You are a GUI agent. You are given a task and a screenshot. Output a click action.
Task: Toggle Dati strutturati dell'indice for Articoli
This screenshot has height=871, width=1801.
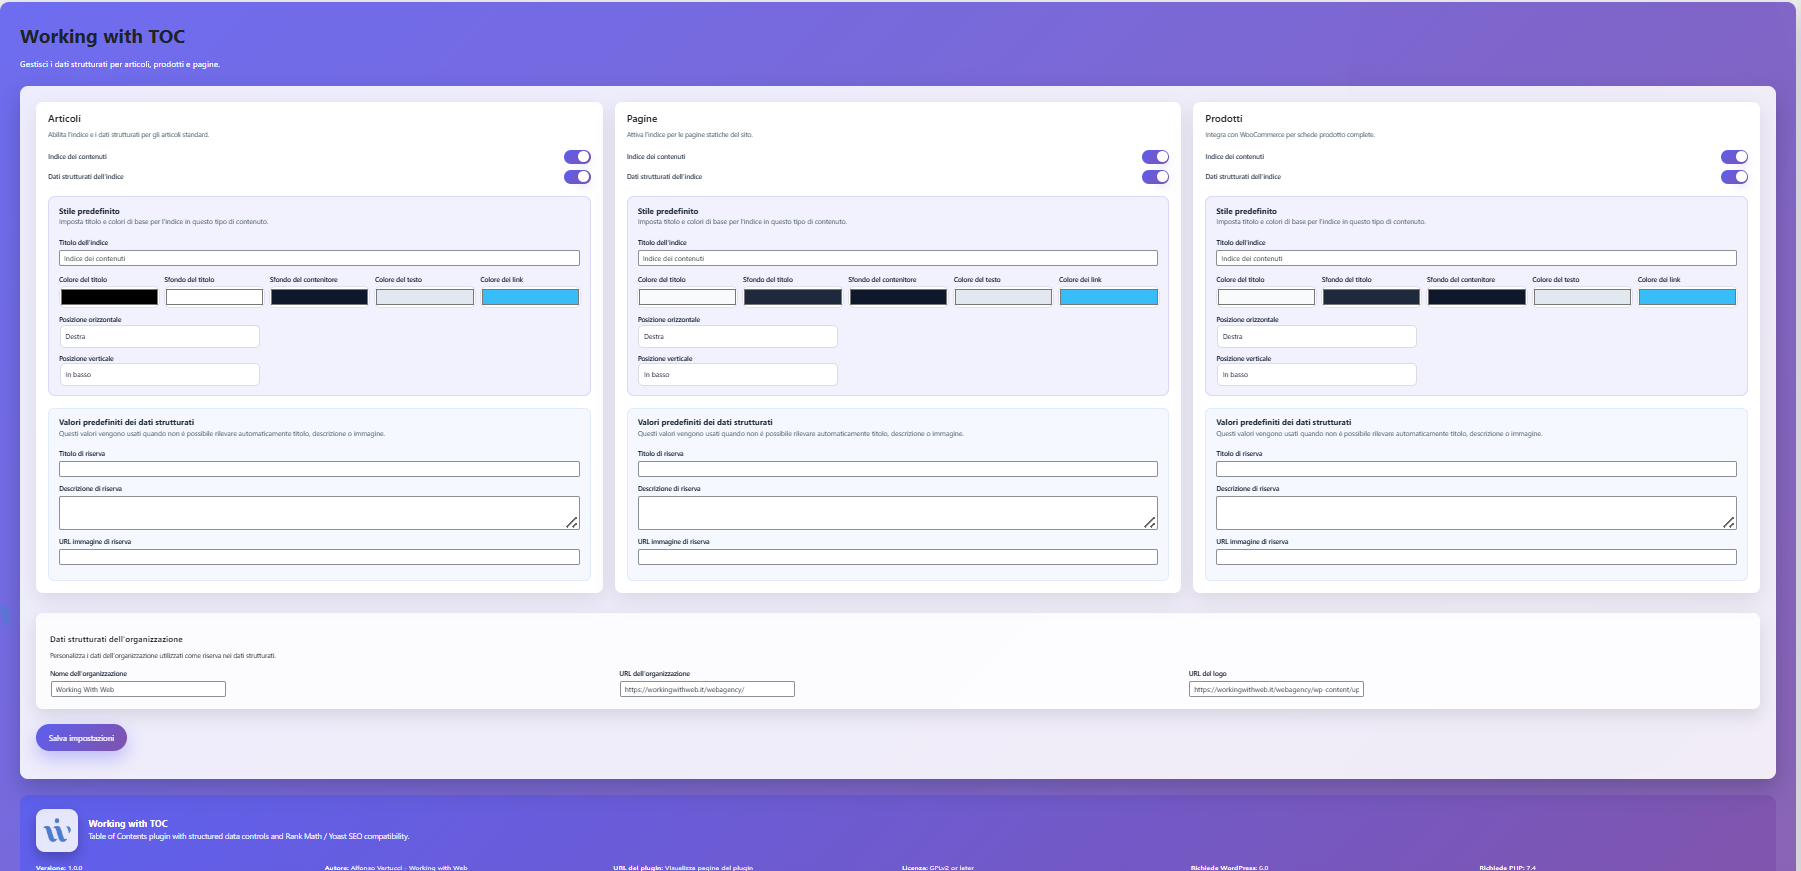(x=577, y=177)
